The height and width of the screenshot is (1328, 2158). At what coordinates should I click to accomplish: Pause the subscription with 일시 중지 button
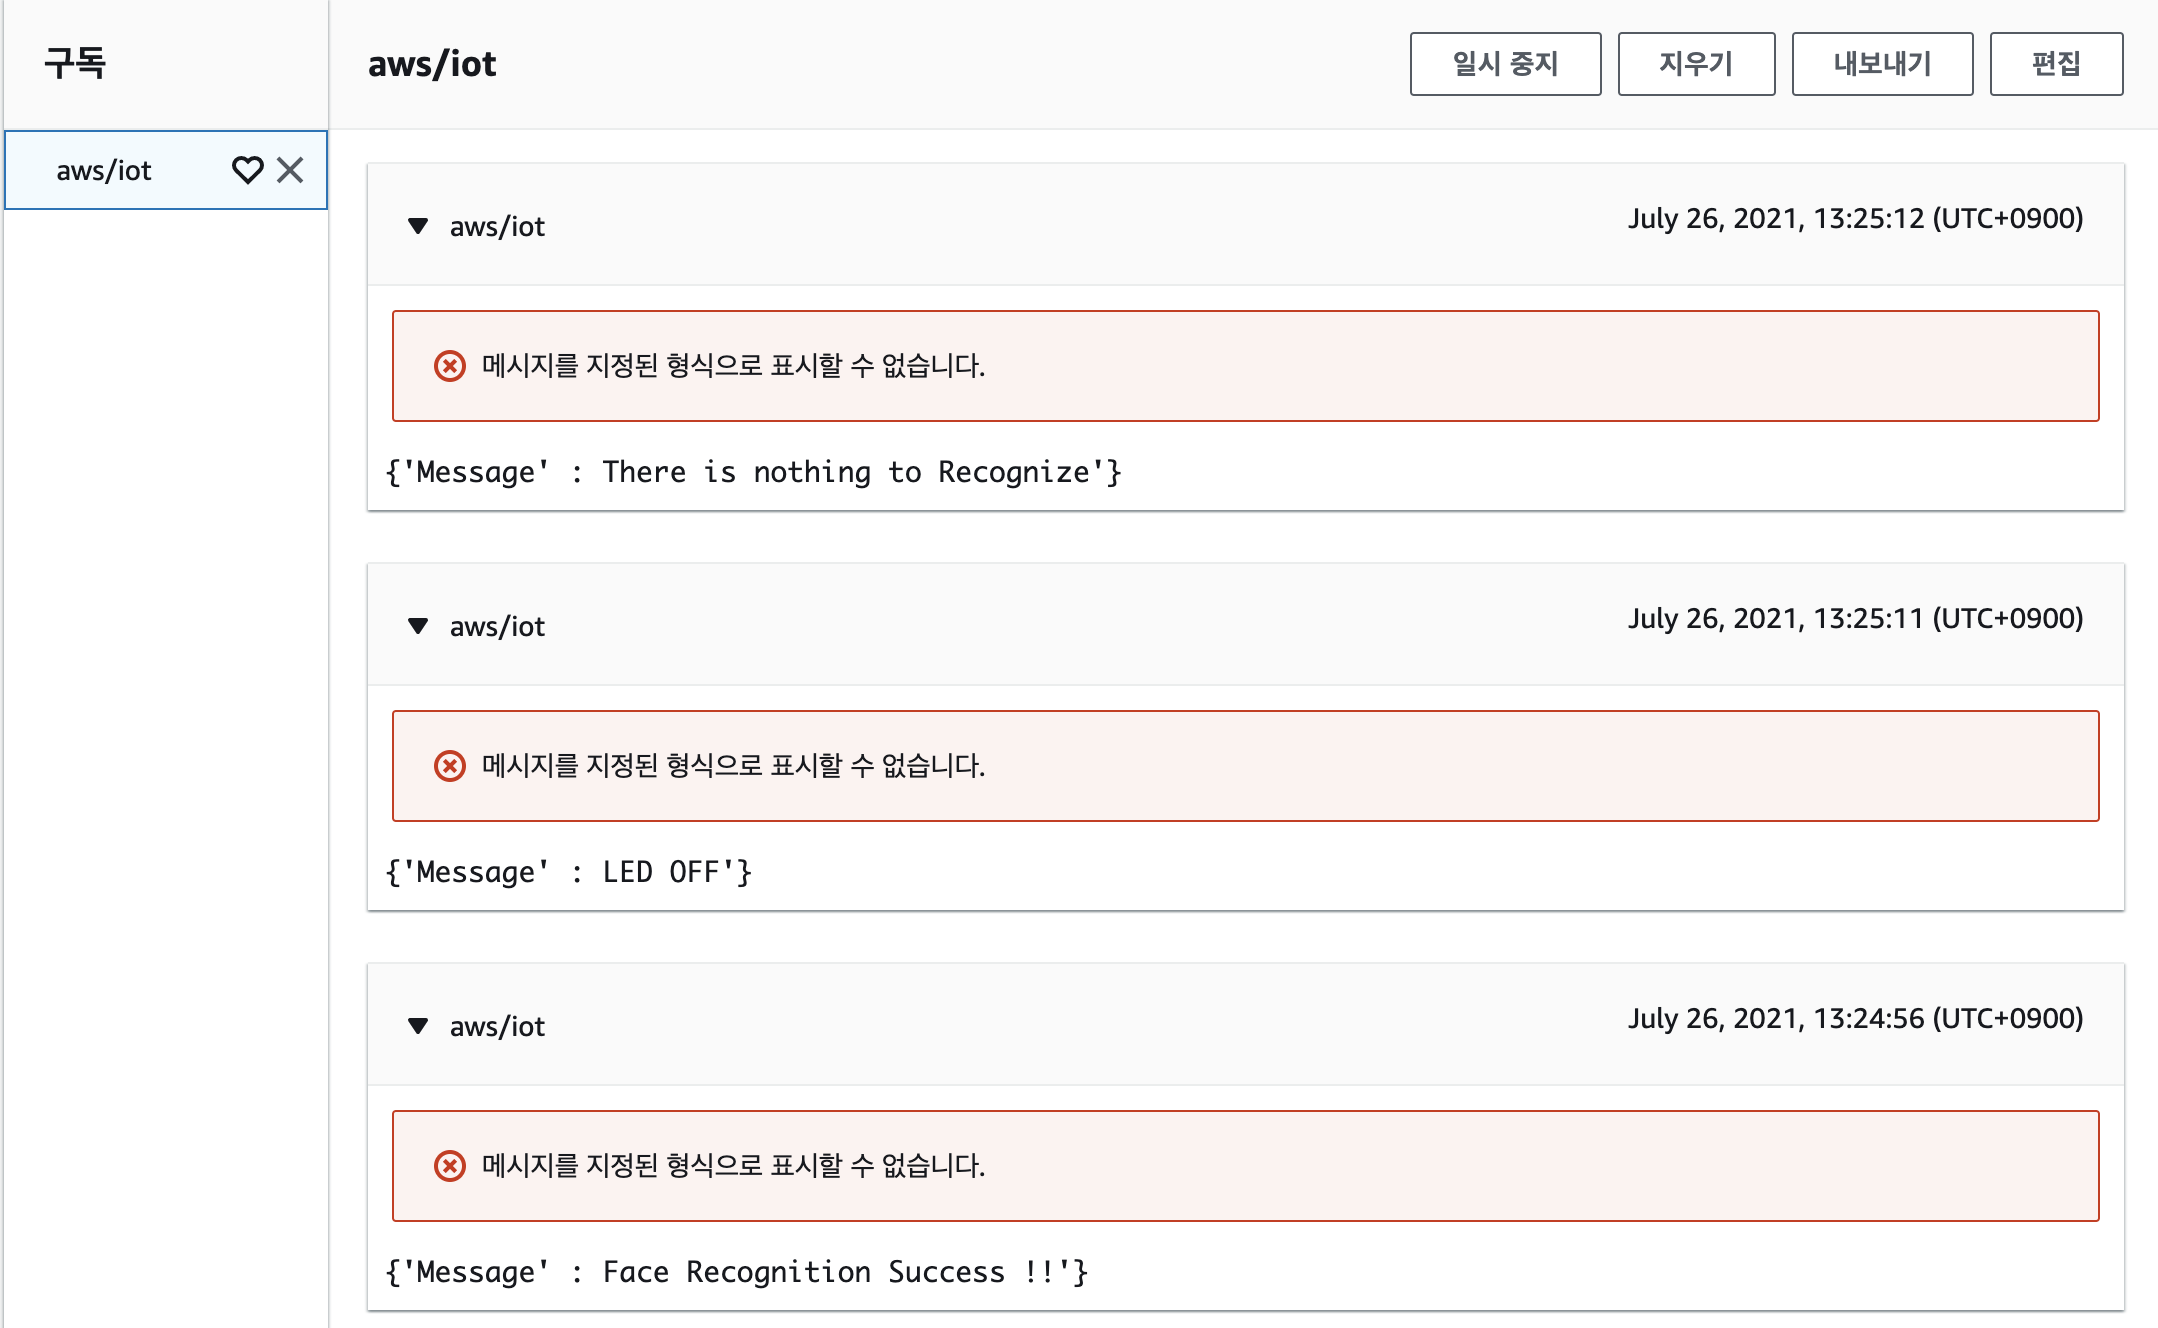tap(1505, 64)
